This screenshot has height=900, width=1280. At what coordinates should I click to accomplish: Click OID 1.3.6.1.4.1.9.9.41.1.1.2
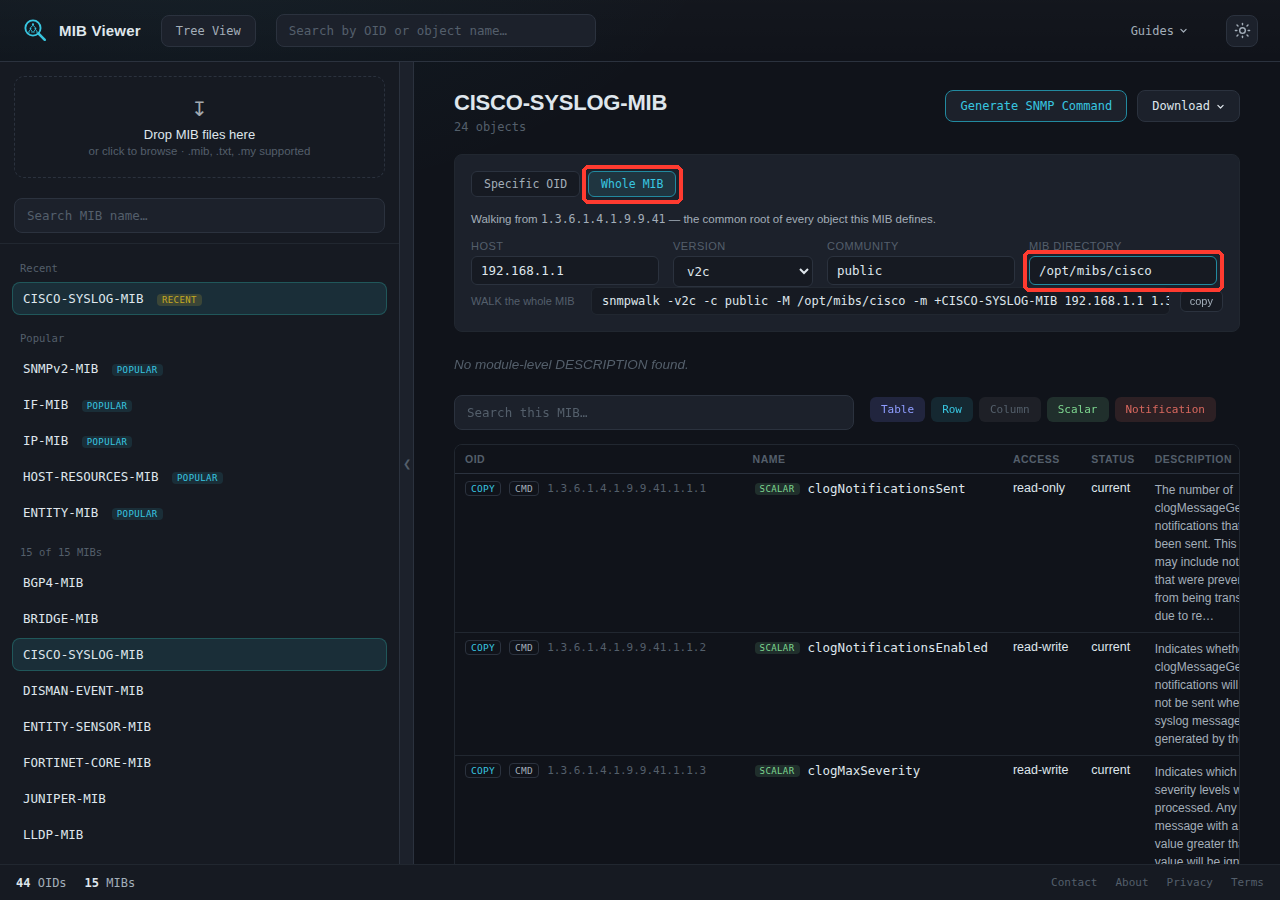pyautogui.click(x=626, y=648)
